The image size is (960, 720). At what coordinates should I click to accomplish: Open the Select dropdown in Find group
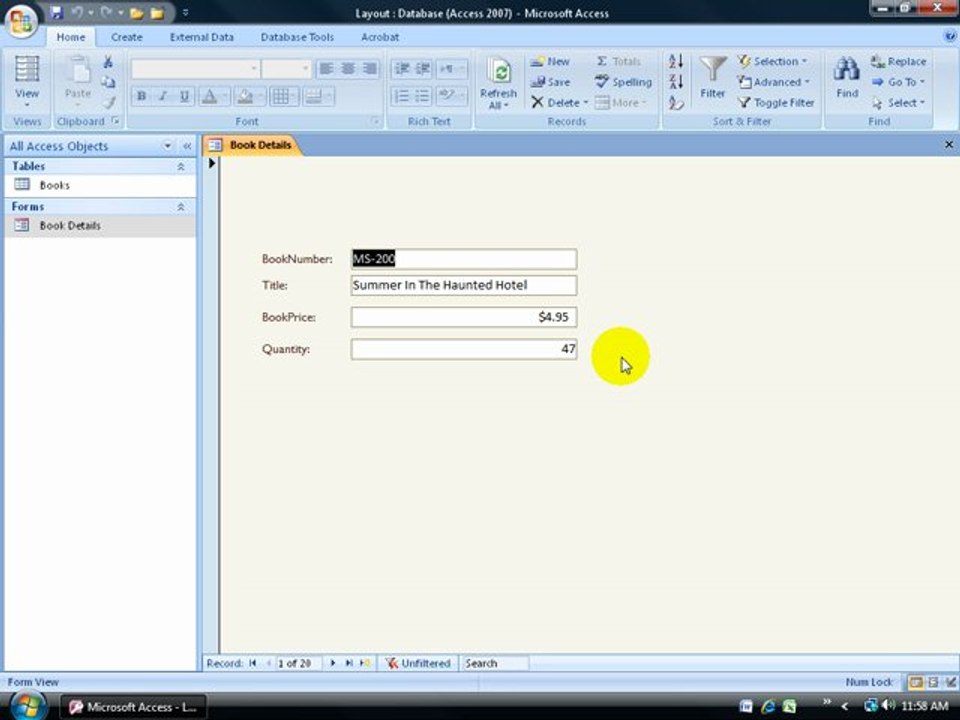coord(898,103)
